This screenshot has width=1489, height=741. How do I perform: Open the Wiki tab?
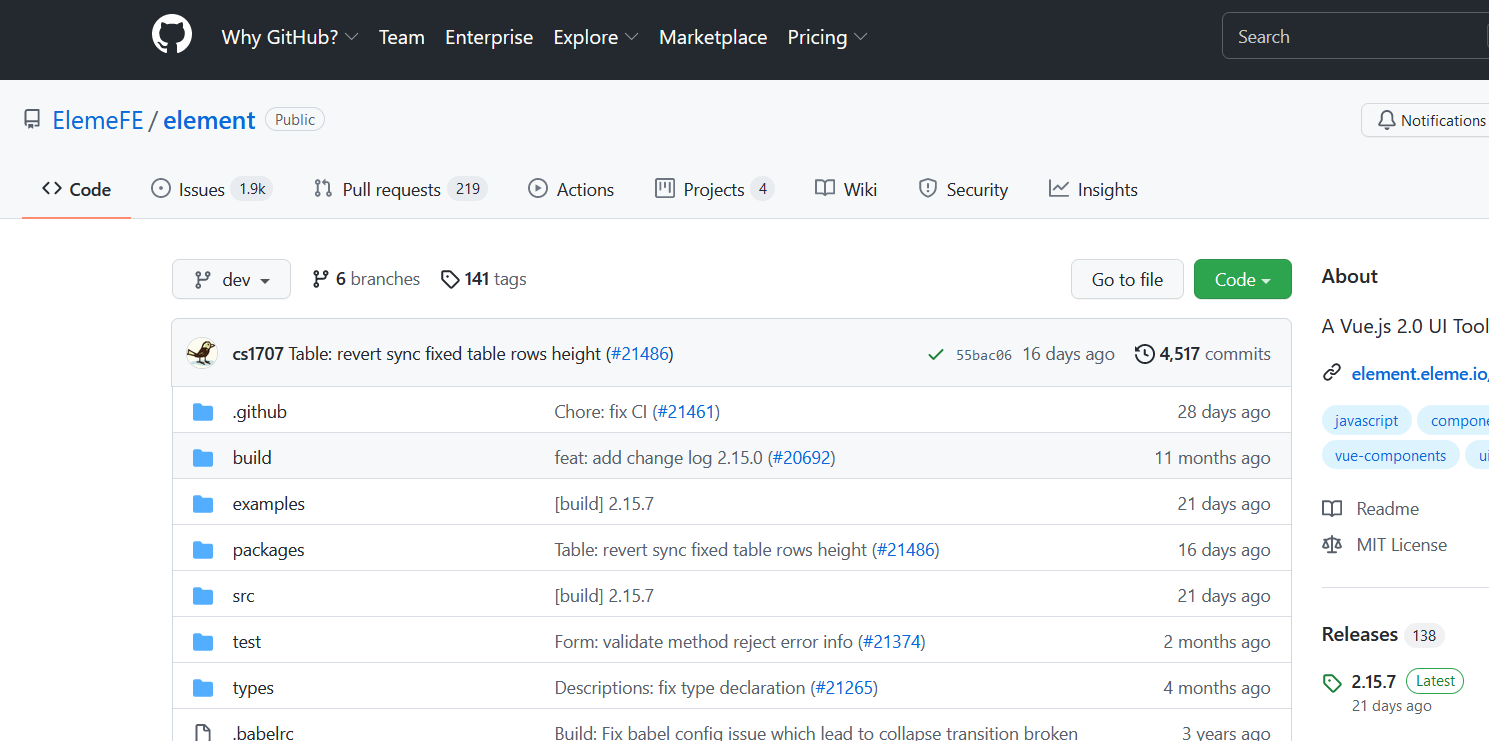click(x=846, y=189)
